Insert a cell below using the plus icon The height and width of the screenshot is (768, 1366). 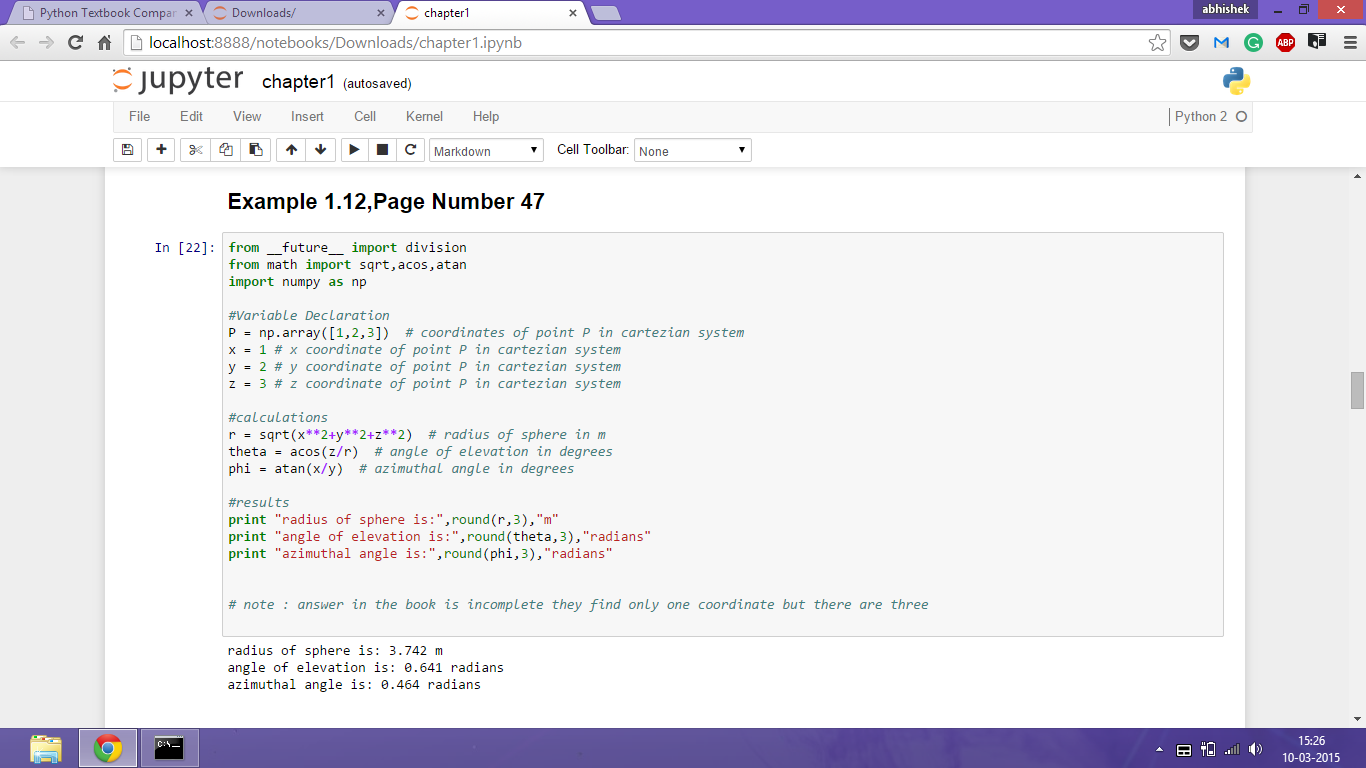[x=161, y=150]
